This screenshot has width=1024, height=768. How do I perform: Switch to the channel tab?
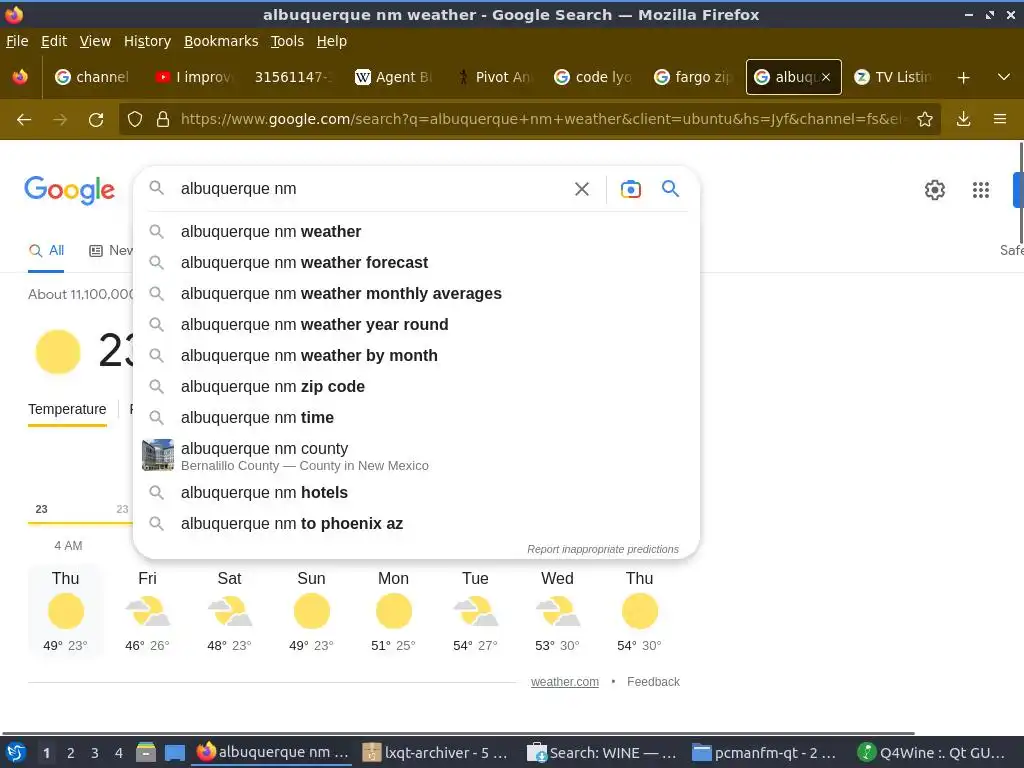[92, 77]
